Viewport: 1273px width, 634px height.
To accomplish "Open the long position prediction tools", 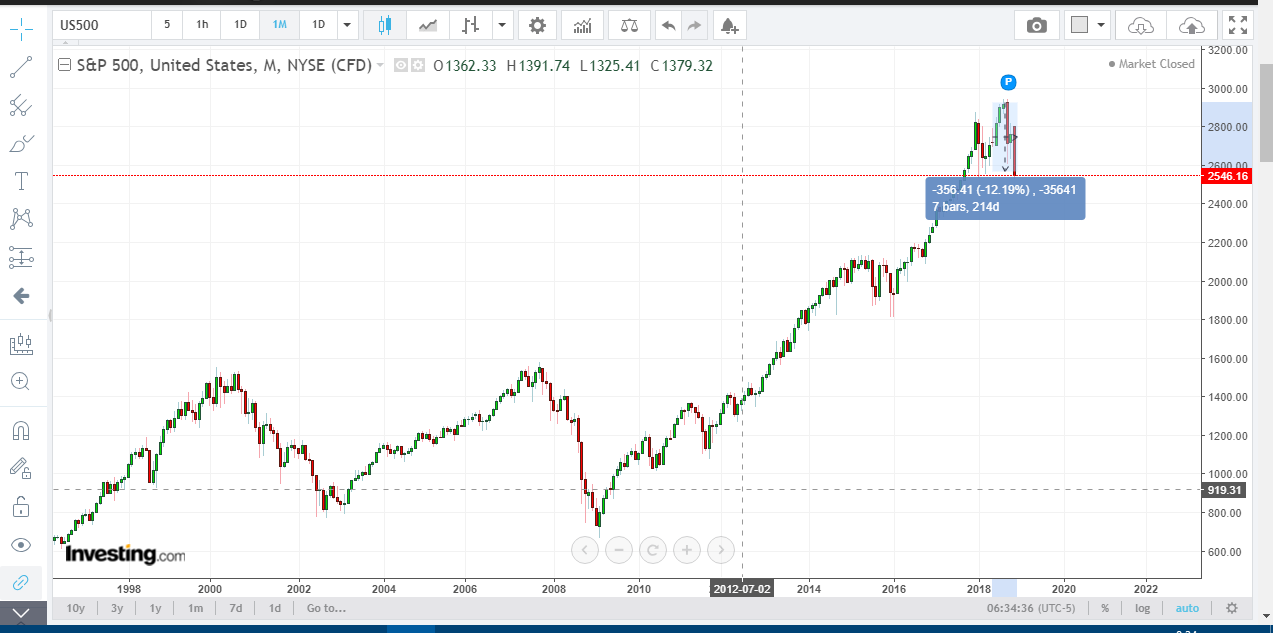I will pyautogui.click(x=21, y=257).
